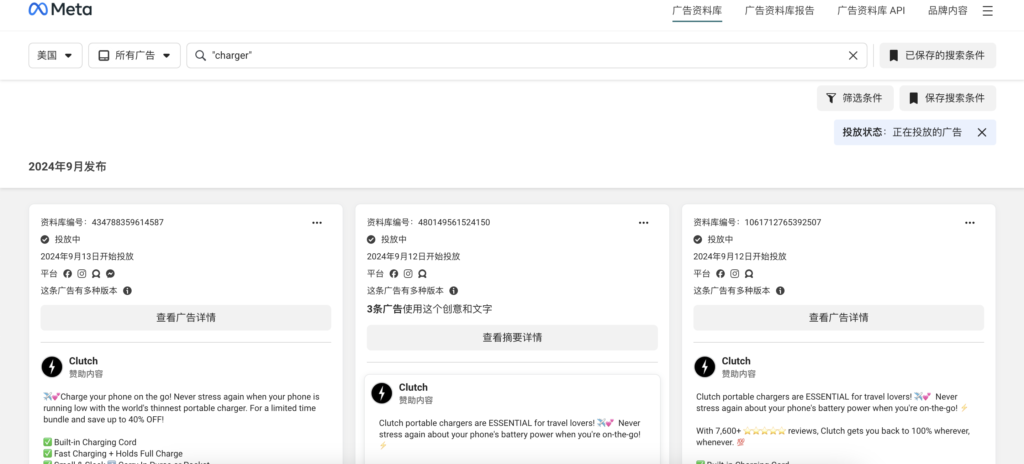Image resolution: width=1024 pixels, height=464 pixels.
Task: Click Audience Network icon in ad 434788359614587
Action: coord(96,274)
